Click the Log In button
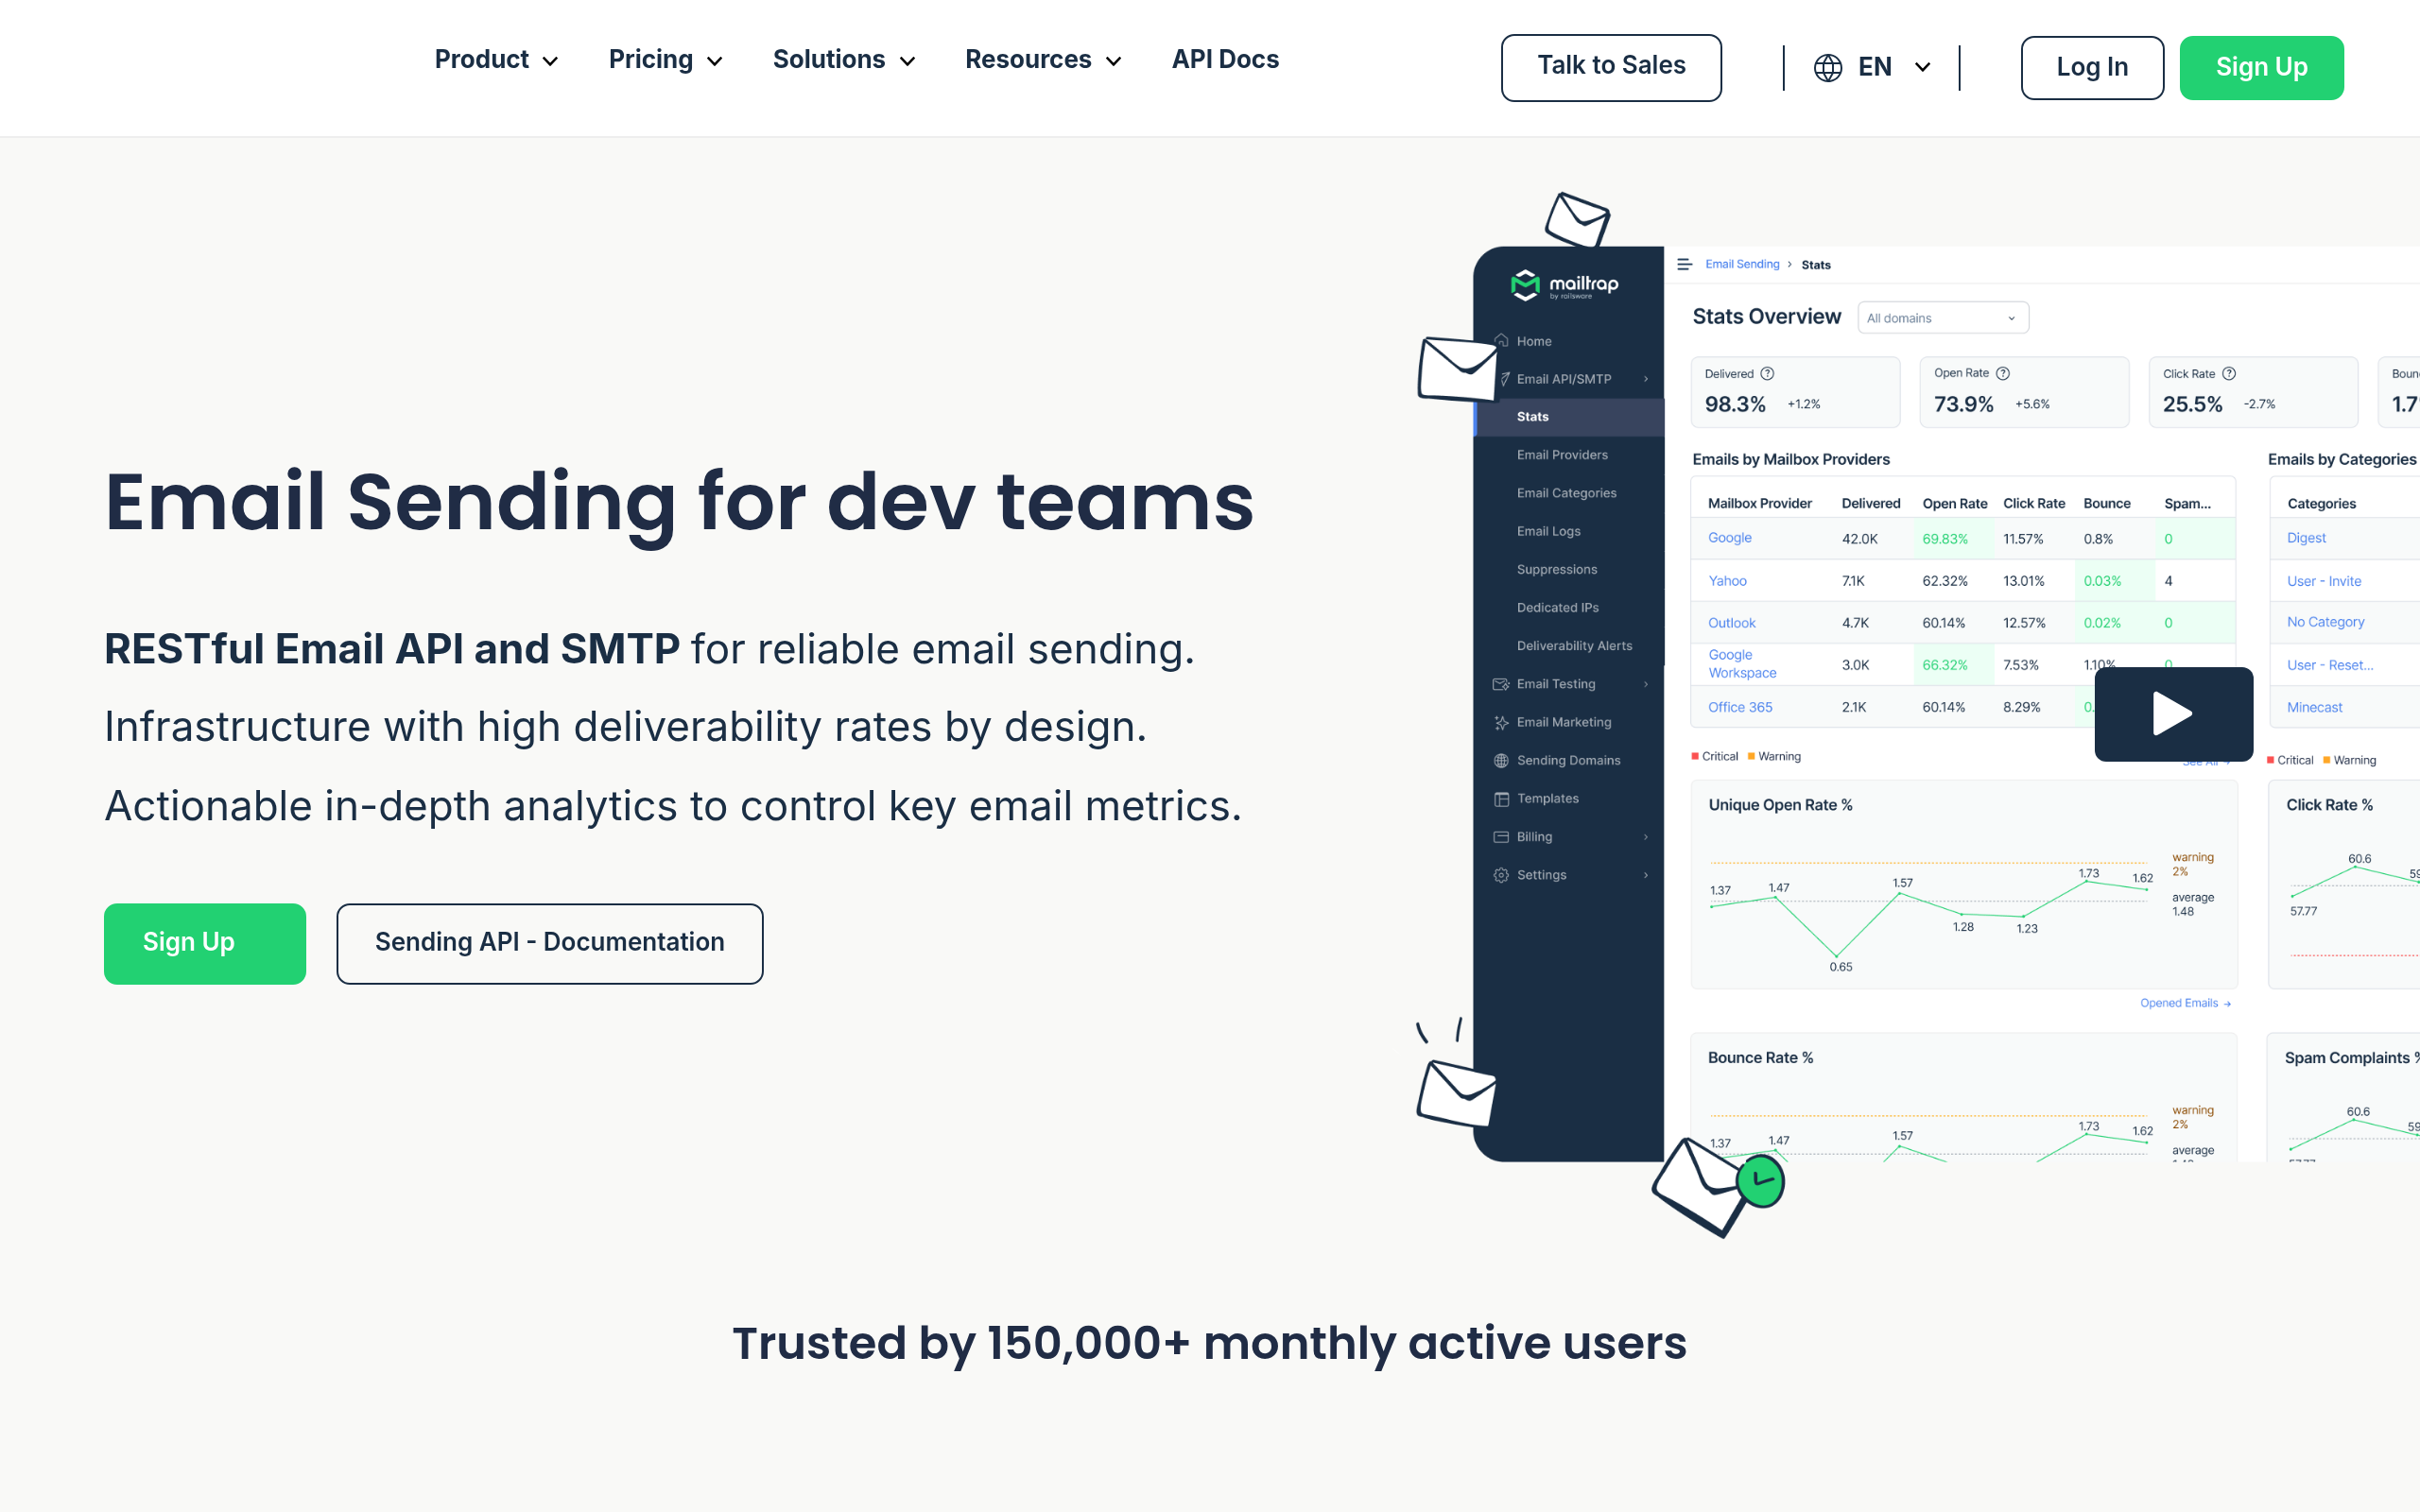2420x1512 pixels. [x=2091, y=67]
